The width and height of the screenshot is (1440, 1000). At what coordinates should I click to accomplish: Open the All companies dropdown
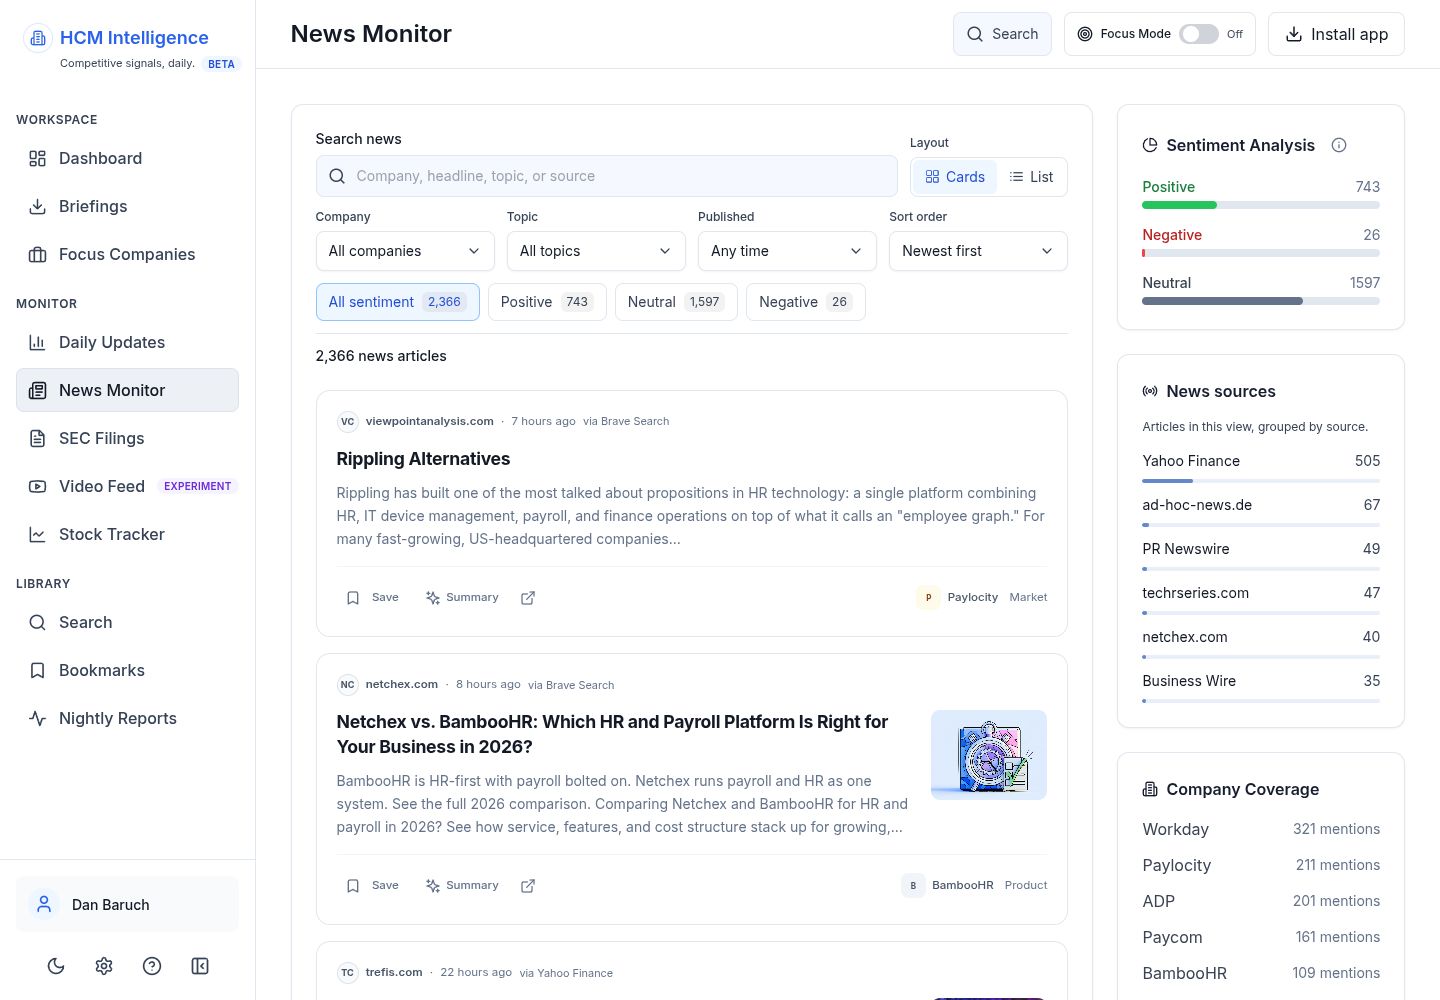(405, 251)
